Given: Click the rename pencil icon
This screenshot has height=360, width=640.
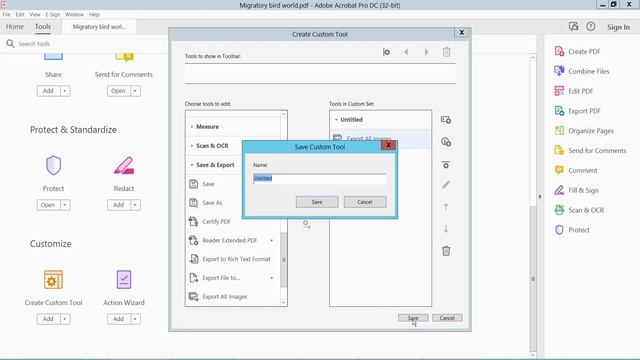Looking at the screenshot, I should (446, 185).
